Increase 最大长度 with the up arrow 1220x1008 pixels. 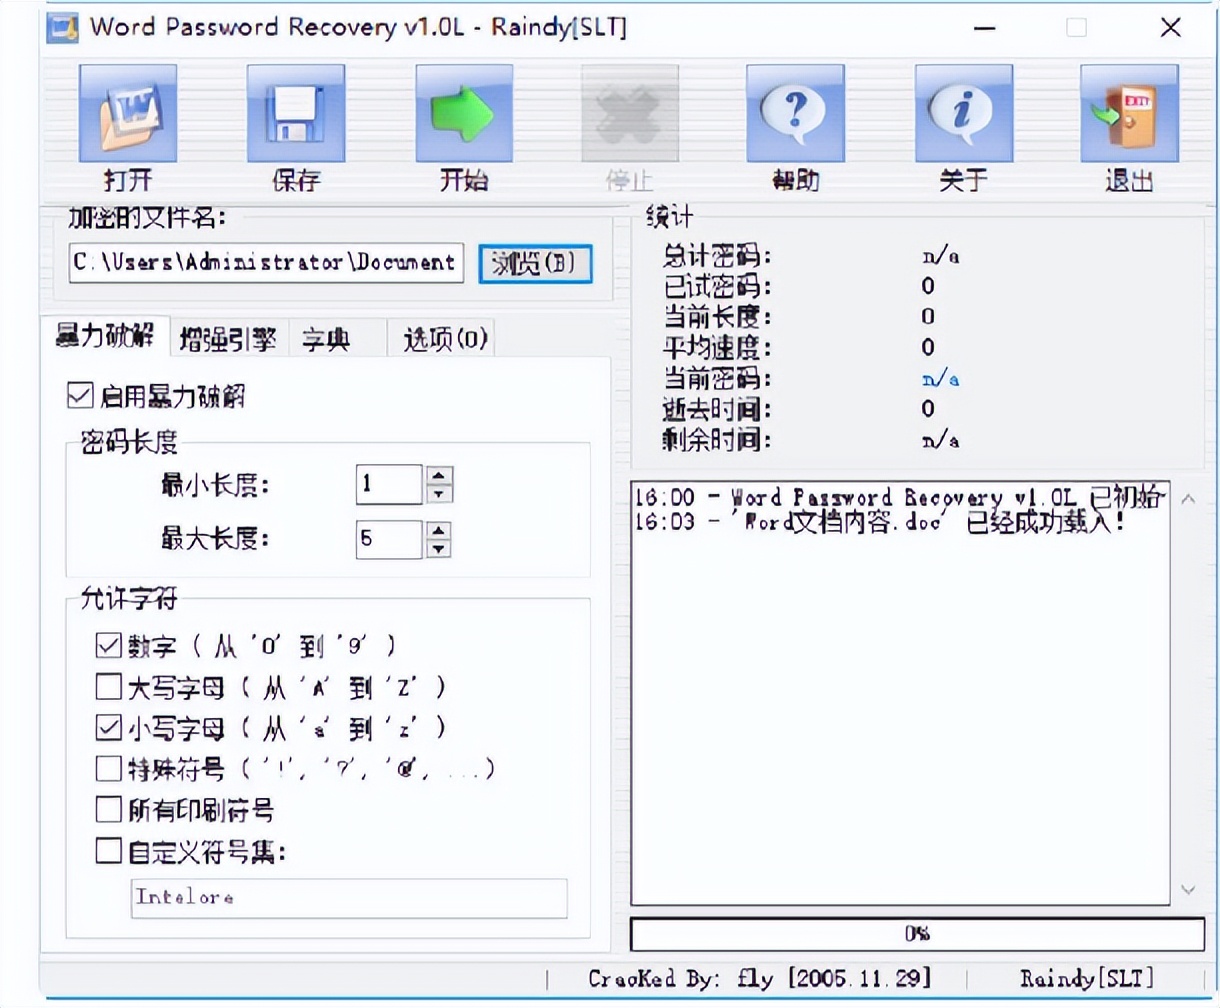pyautogui.click(x=439, y=530)
